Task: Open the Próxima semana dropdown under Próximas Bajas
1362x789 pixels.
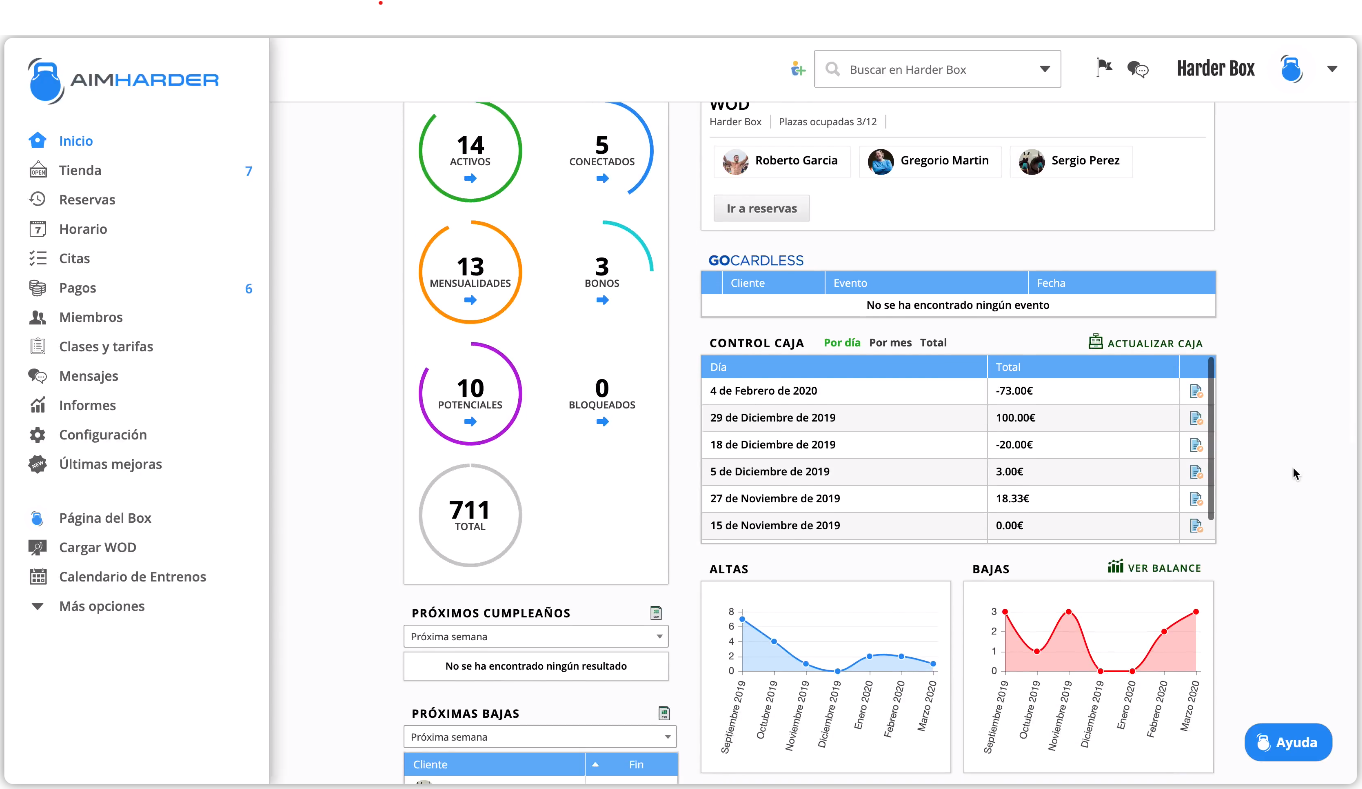Action: point(539,737)
